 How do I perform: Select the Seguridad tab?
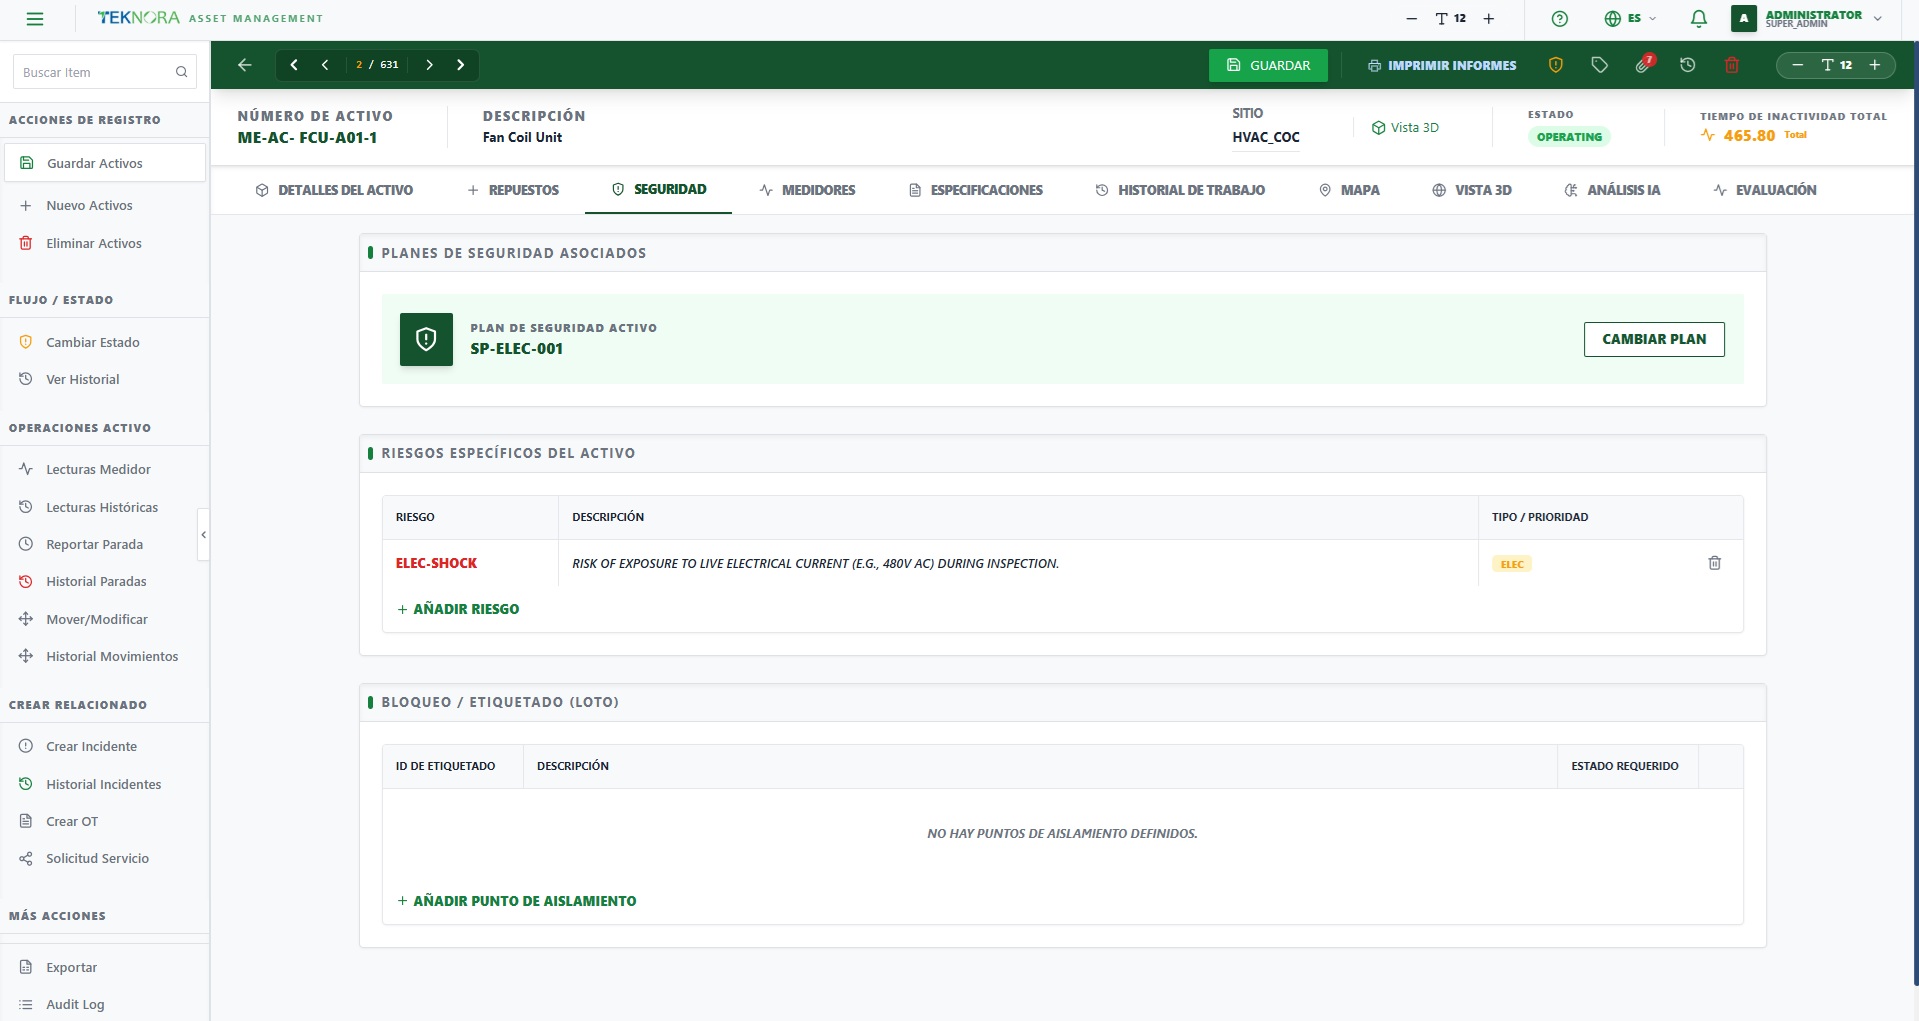[x=659, y=189]
